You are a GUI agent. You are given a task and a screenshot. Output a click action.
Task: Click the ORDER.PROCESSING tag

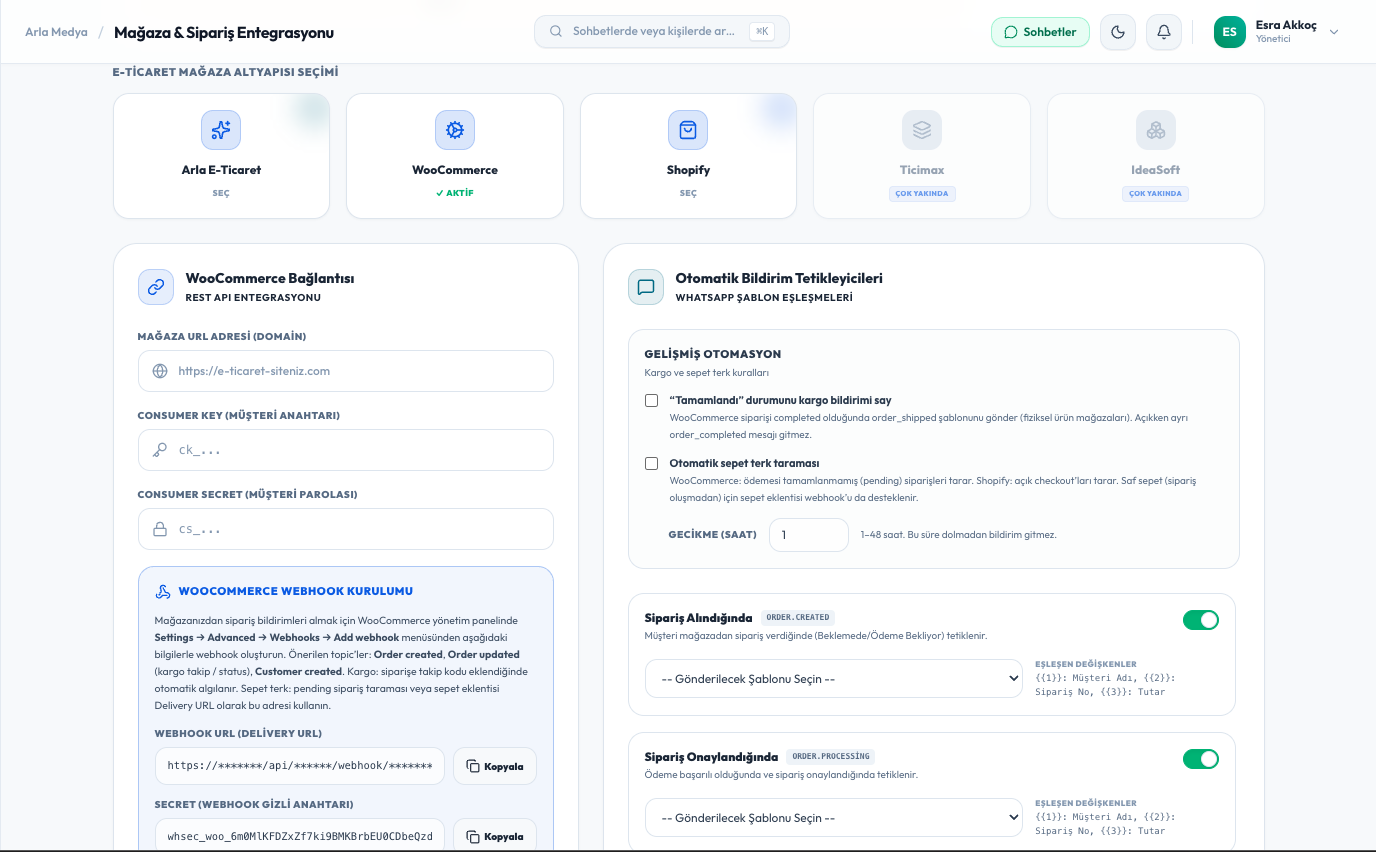click(832, 756)
